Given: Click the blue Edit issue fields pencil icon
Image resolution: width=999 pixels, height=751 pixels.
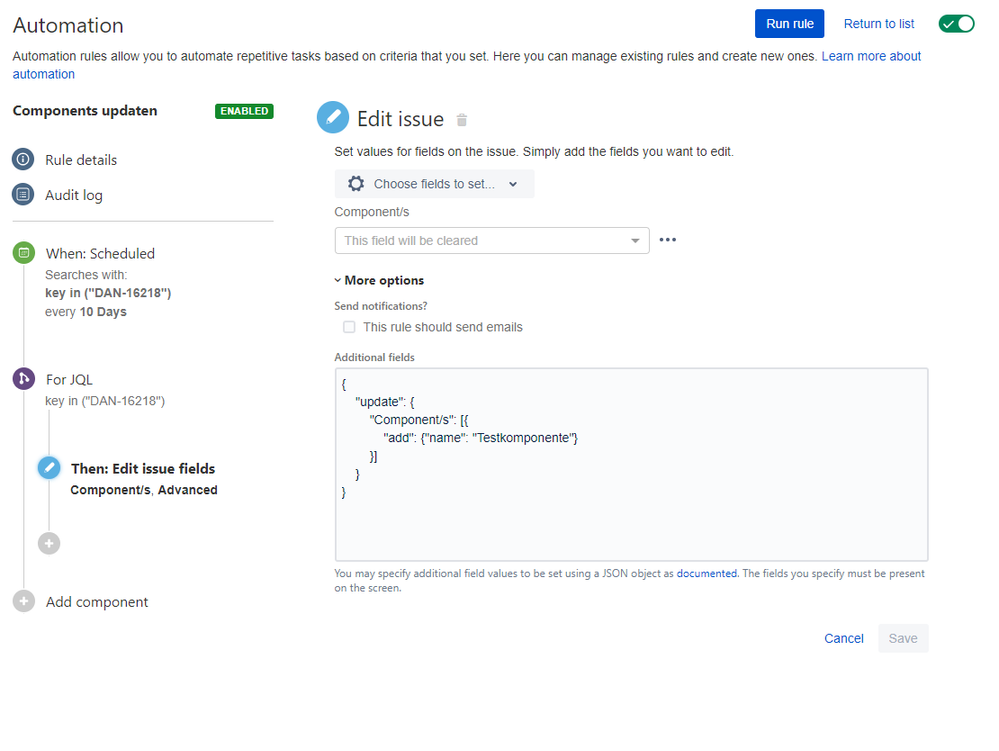Looking at the screenshot, I should (49, 468).
